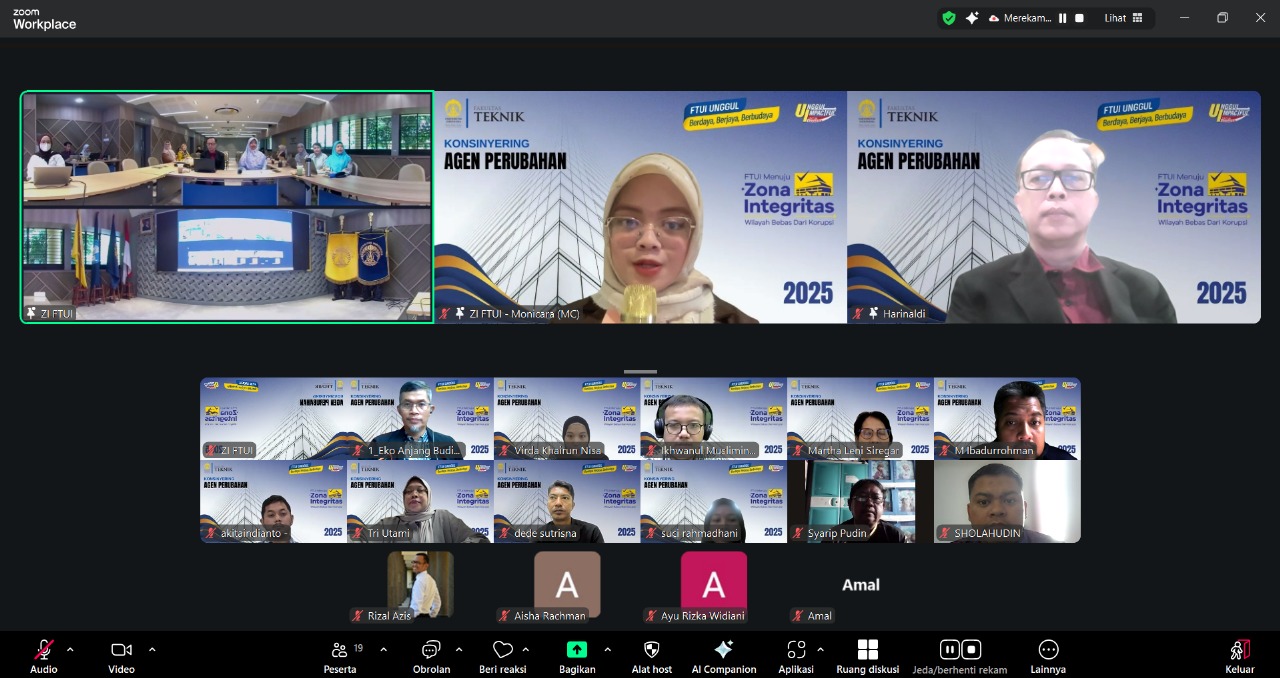
Task: Toggle the camera with the Video button
Action: click(121, 656)
